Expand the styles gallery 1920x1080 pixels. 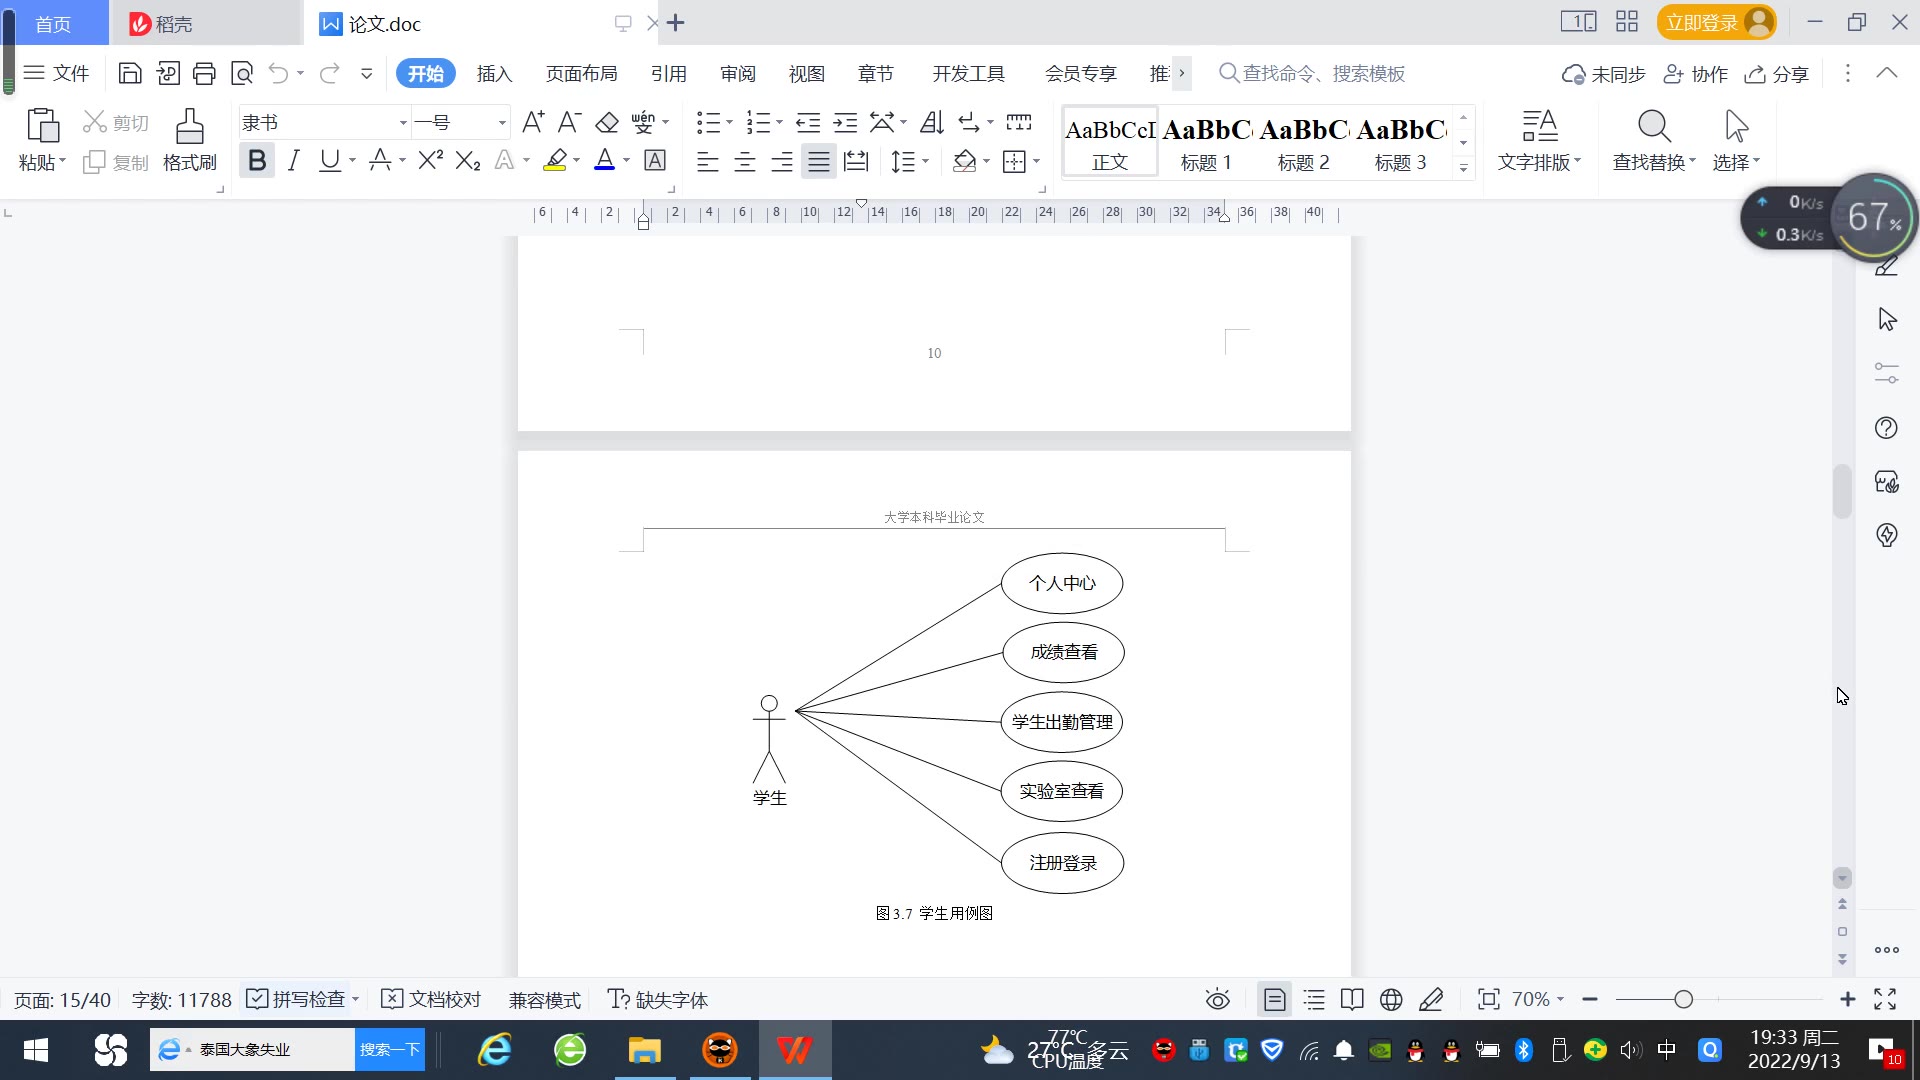tap(1464, 167)
